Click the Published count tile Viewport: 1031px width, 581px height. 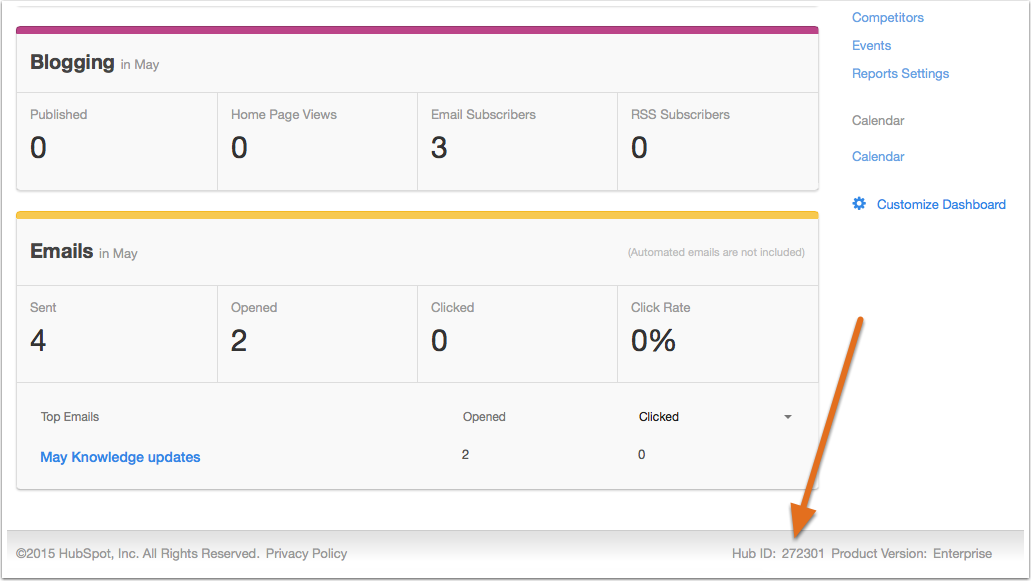pyautogui.click(x=117, y=141)
